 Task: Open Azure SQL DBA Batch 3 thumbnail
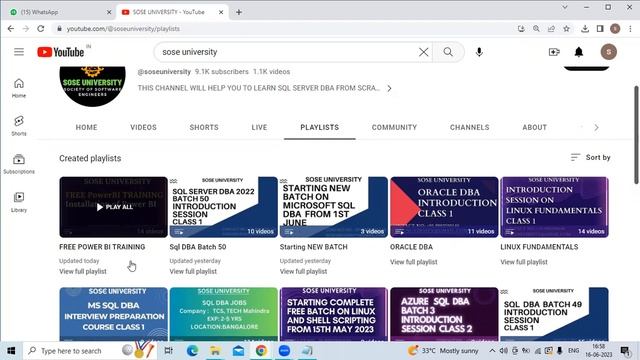click(444, 314)
